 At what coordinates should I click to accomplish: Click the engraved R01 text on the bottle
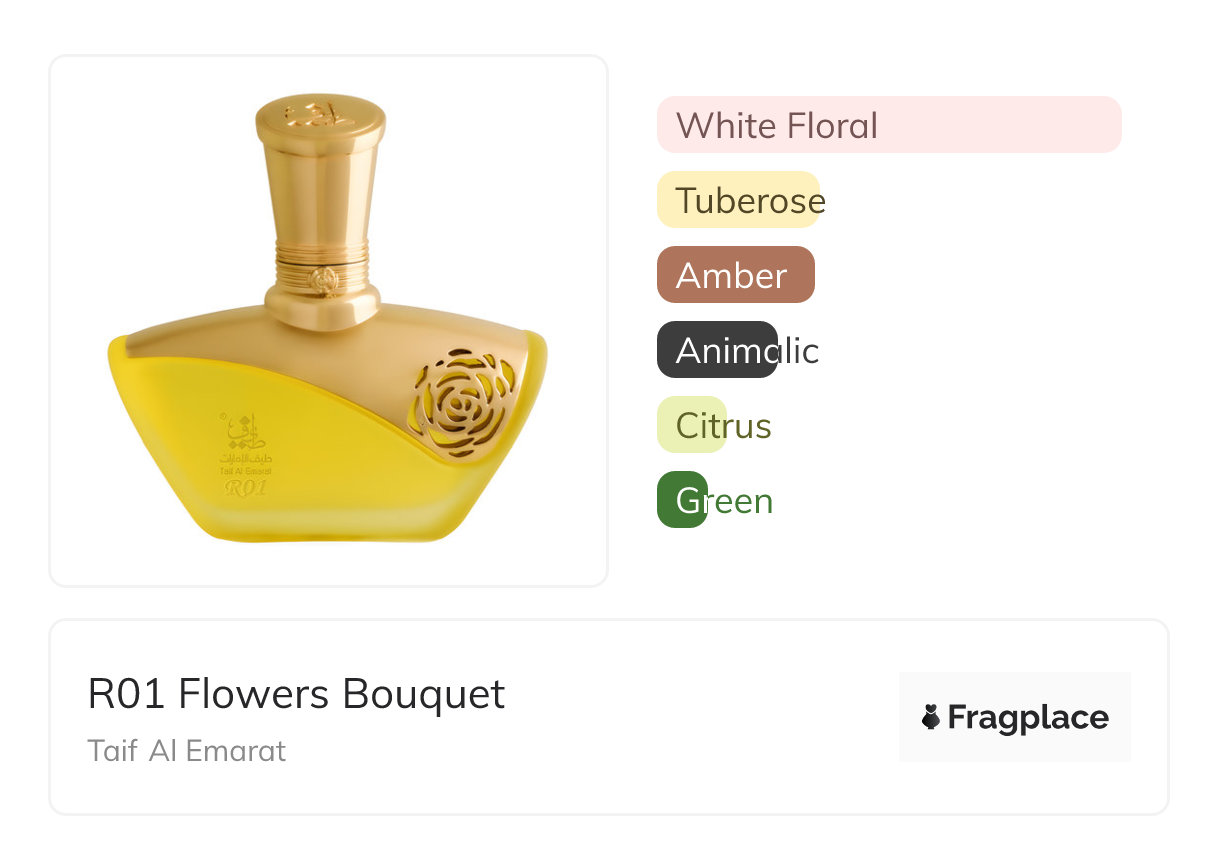(x=246, y=489)
